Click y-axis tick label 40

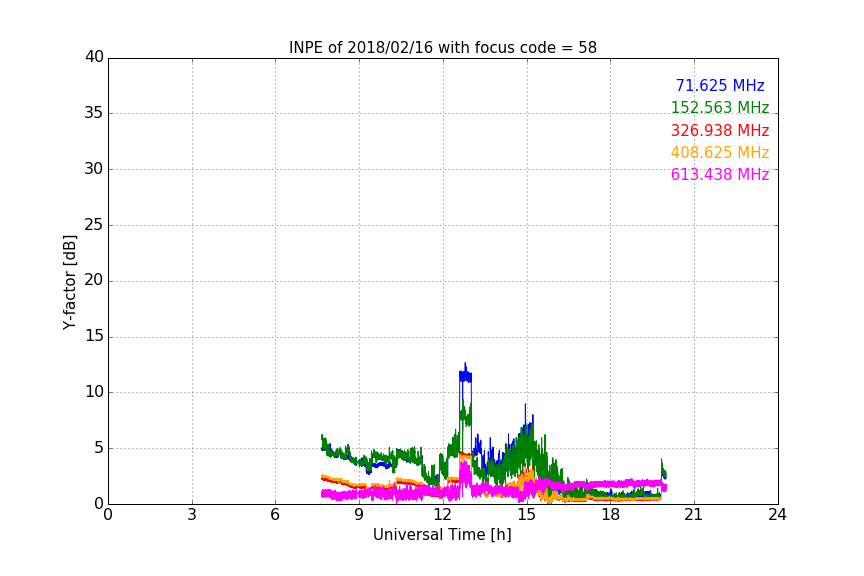tap(94, 57)
